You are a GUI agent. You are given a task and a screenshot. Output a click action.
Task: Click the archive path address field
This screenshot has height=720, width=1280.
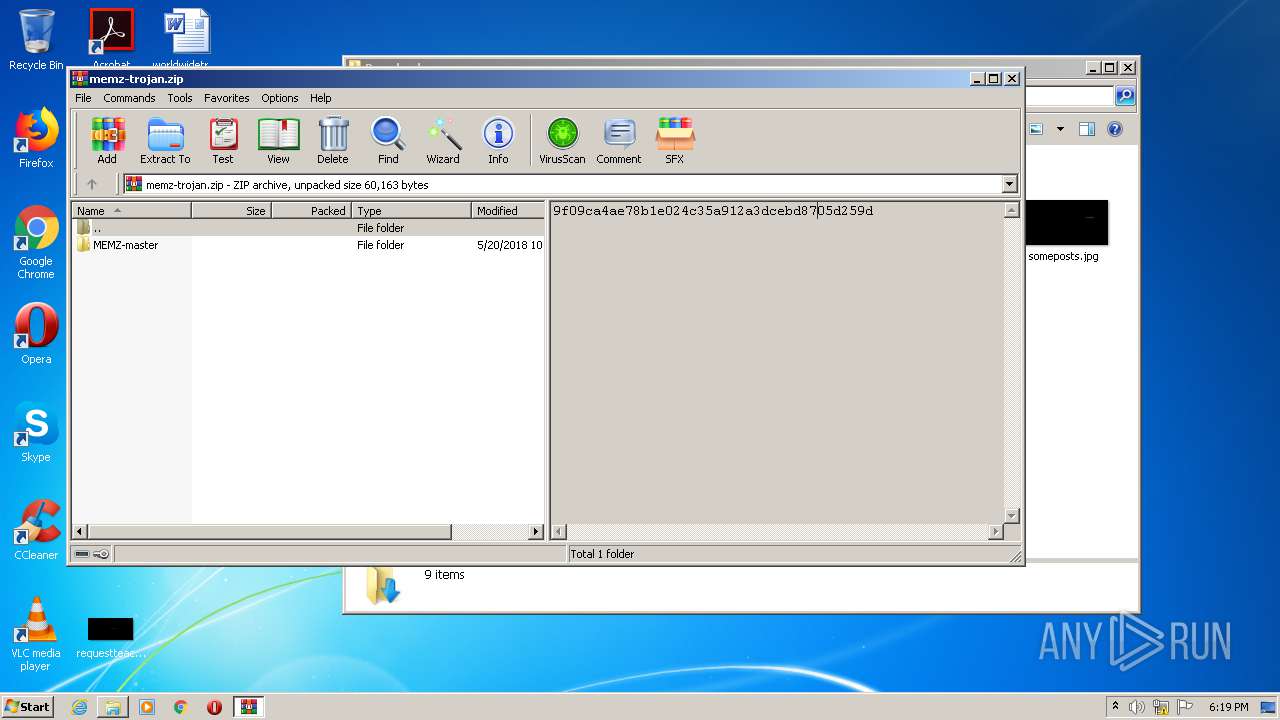[x=561, y=184]
